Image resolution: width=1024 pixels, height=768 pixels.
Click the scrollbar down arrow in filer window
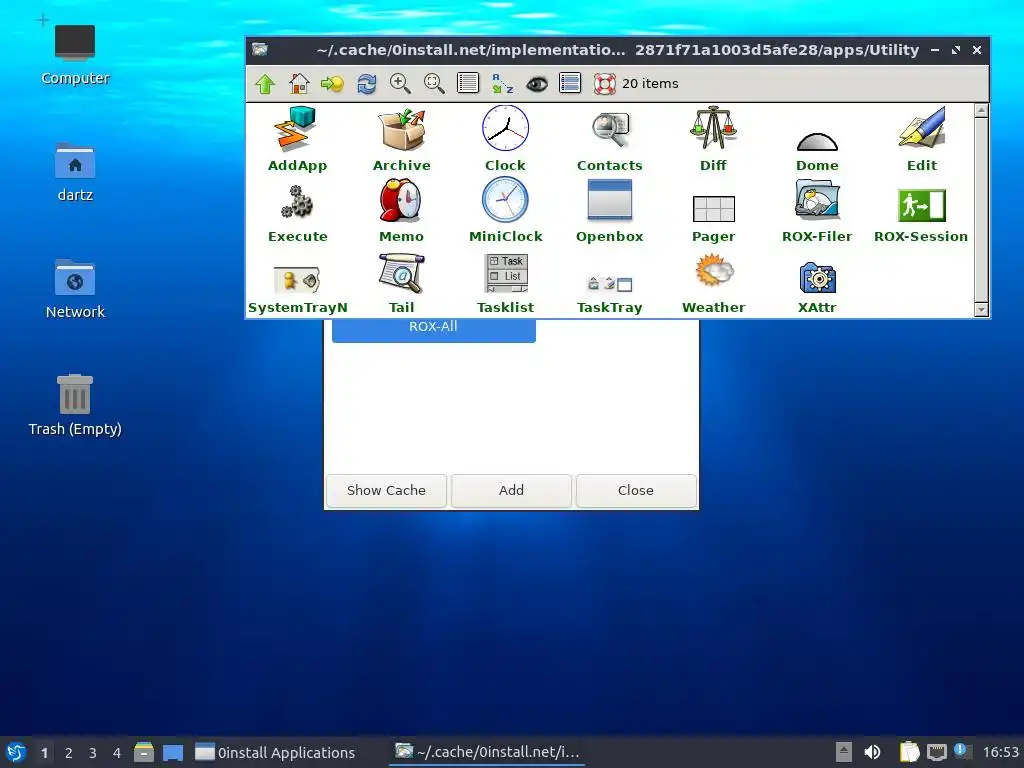coord(981,310)
